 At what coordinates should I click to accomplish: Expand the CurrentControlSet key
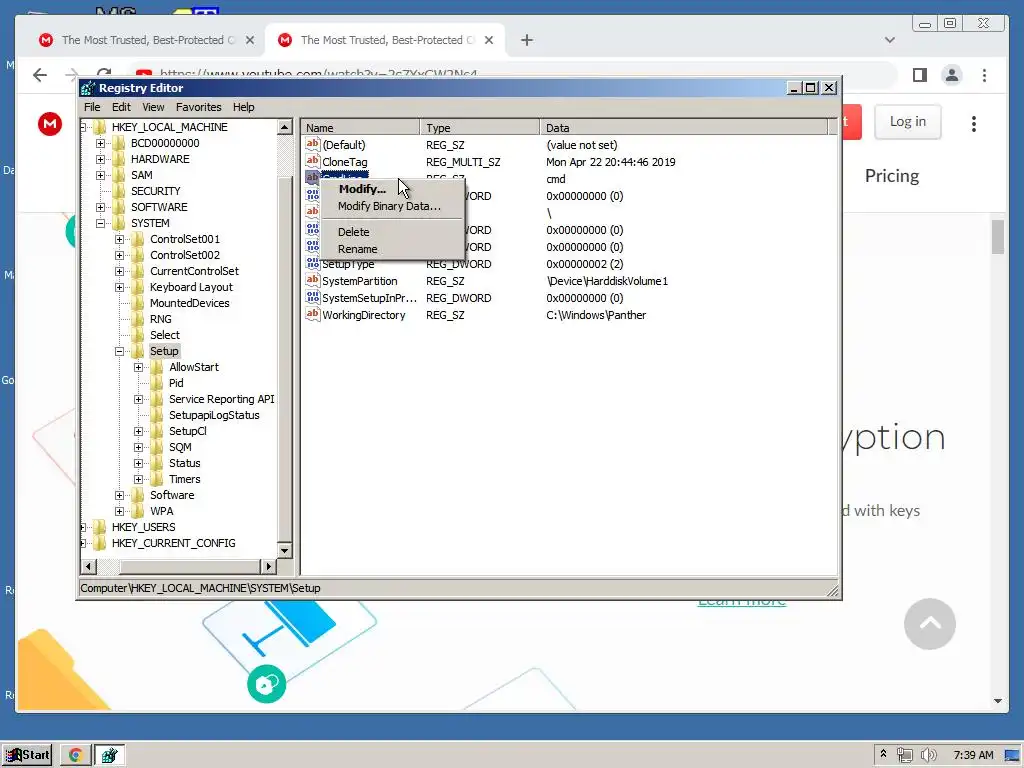coord(120,271)
